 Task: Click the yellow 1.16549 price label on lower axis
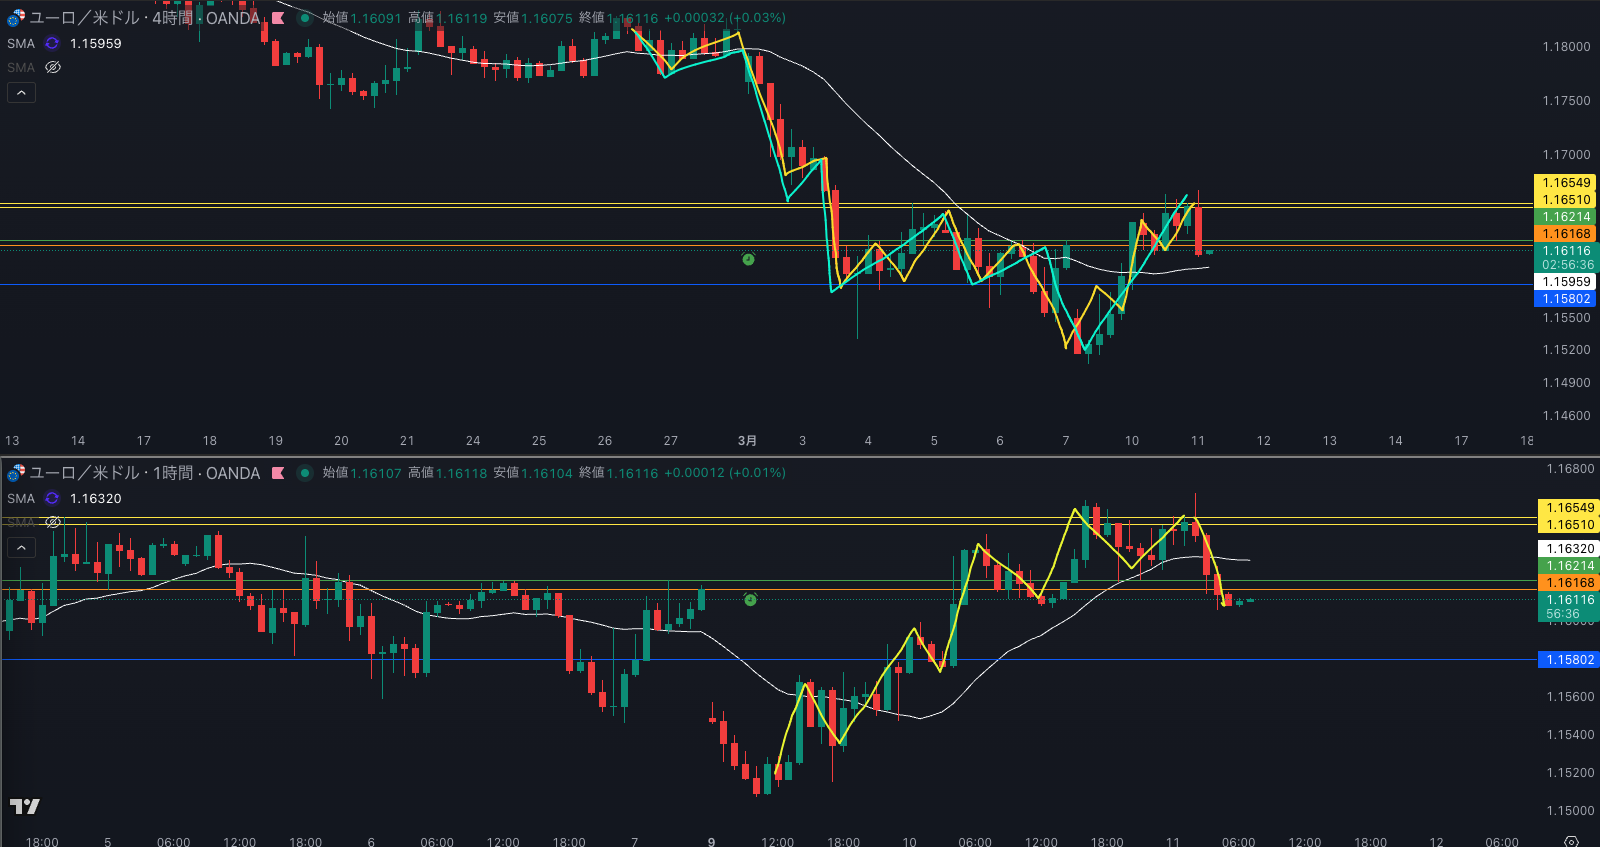pos(1570,508)
